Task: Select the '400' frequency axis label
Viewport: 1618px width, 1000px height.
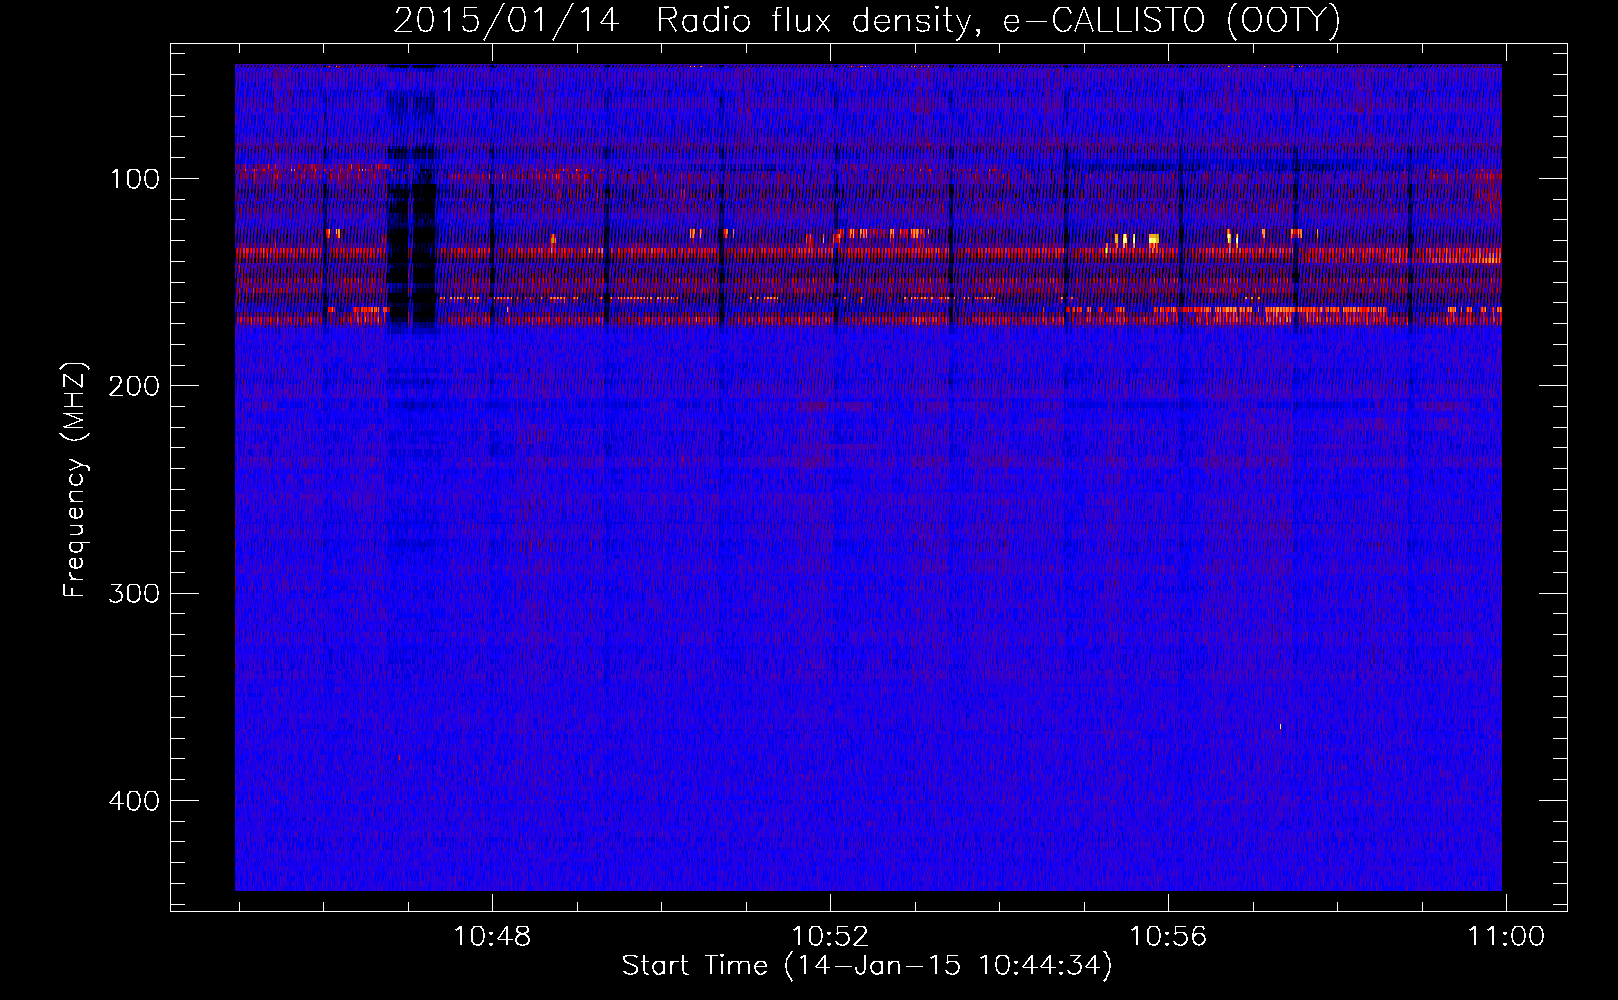Action: click(135, 801)
